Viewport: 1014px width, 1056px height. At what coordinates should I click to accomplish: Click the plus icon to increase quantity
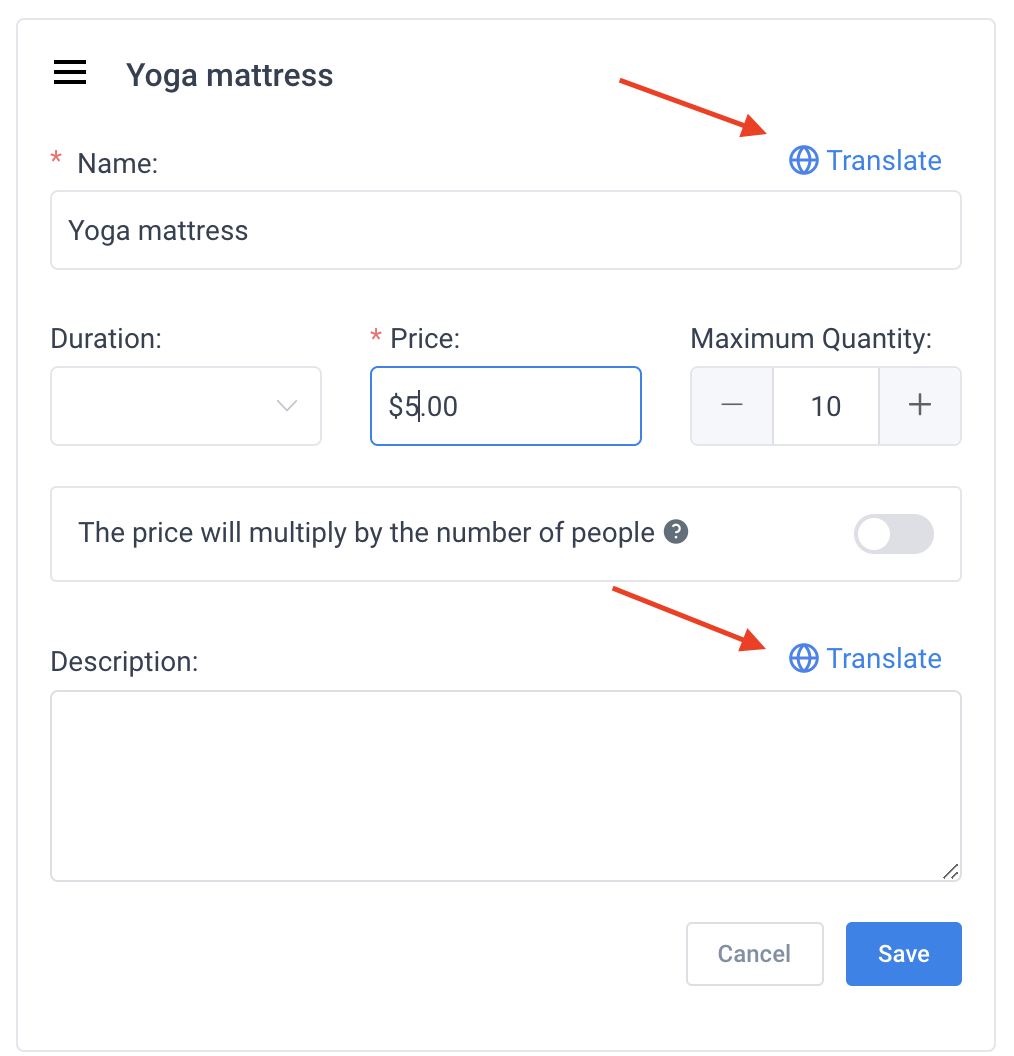tap(919, 405)
